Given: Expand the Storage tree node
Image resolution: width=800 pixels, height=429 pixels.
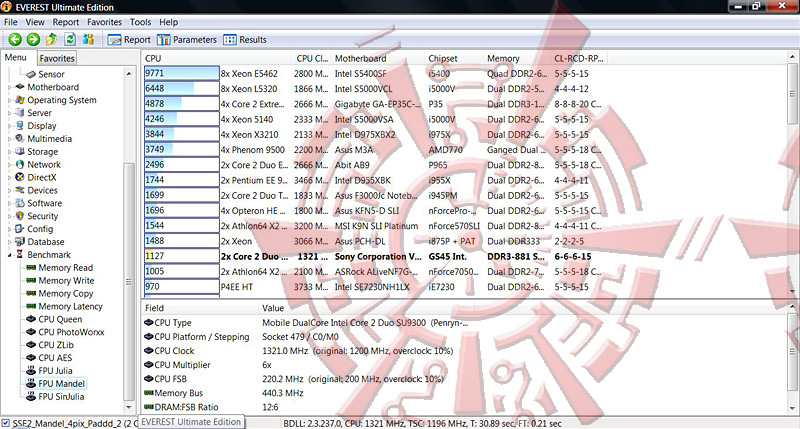Looking at the screenshot, I should 10,152.
